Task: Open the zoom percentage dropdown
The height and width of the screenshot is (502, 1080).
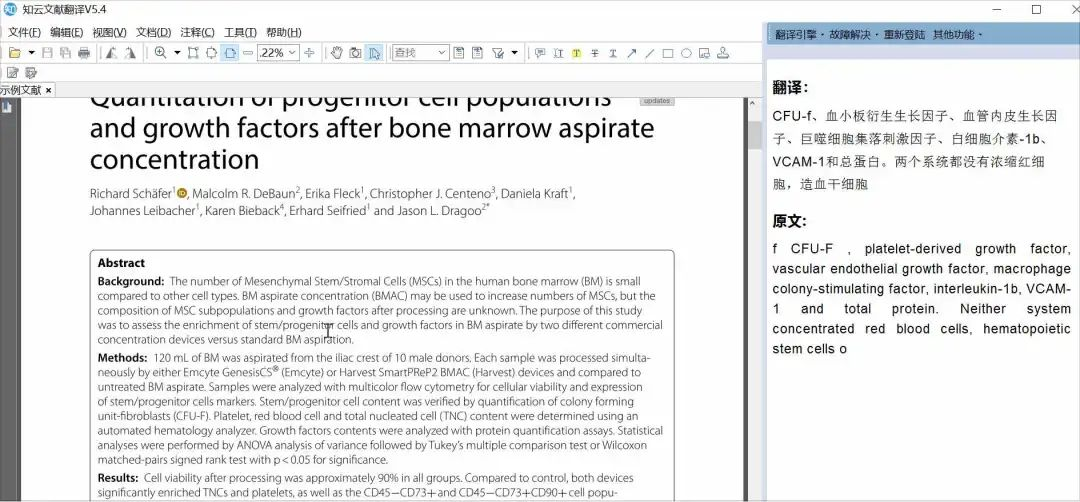Action: tap(292, 53)
